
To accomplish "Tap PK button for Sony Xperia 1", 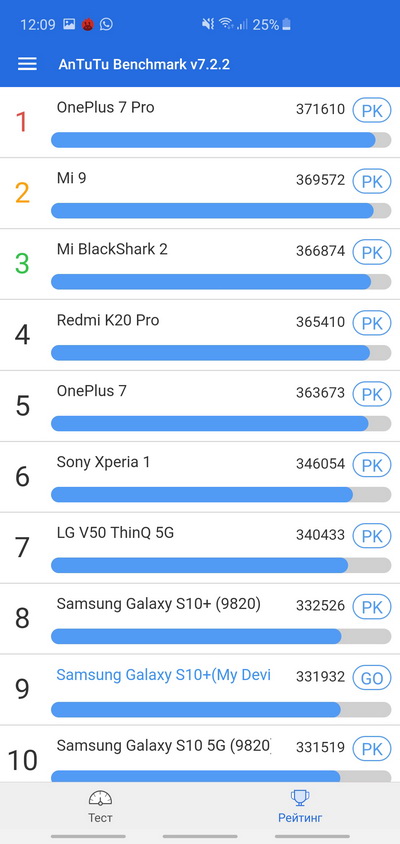I will click(371, 466).
